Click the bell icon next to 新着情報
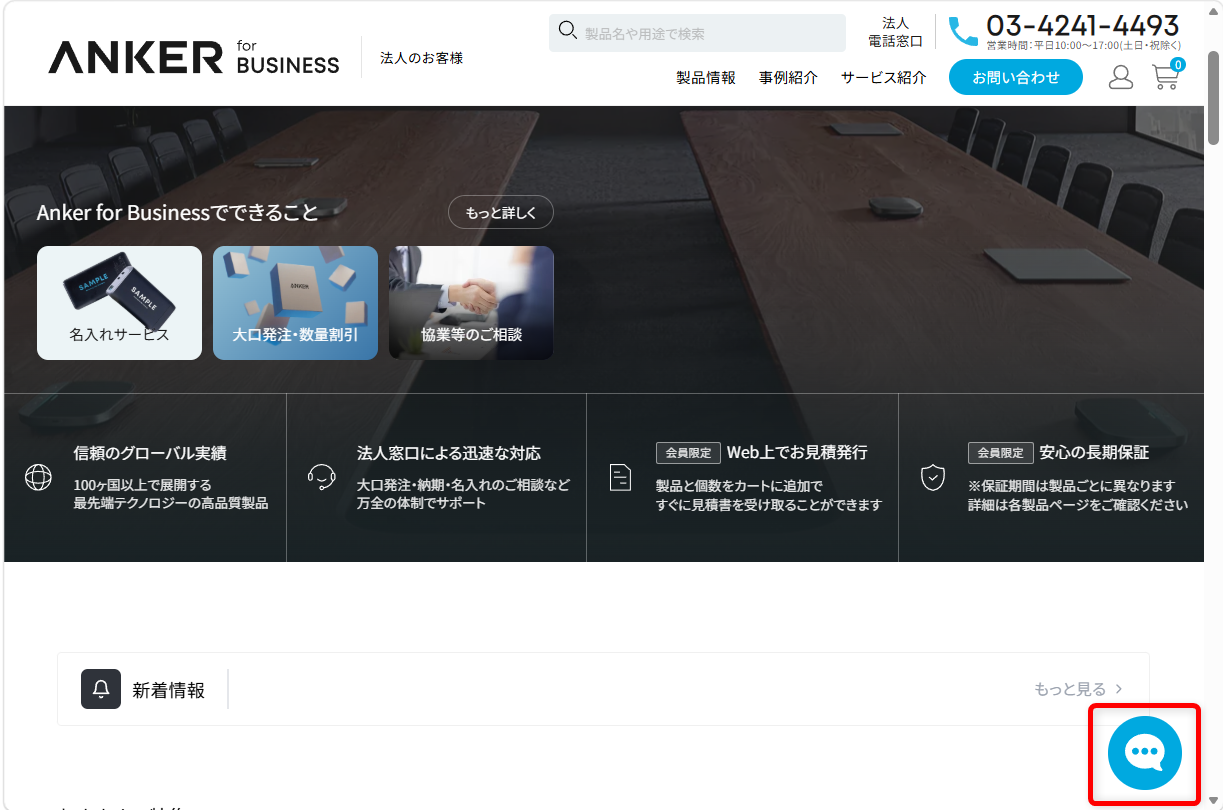The image size is (1223, 810). pyautogui.click(x=101, y=689)
